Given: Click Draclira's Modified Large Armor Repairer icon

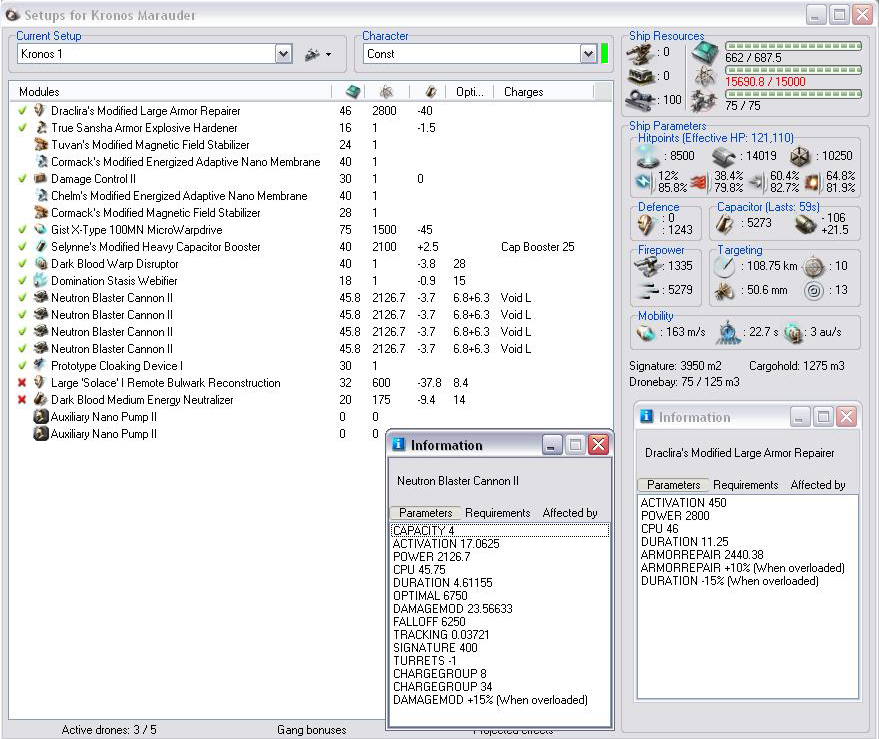Looking at the screenshot, I should point(41,111).
